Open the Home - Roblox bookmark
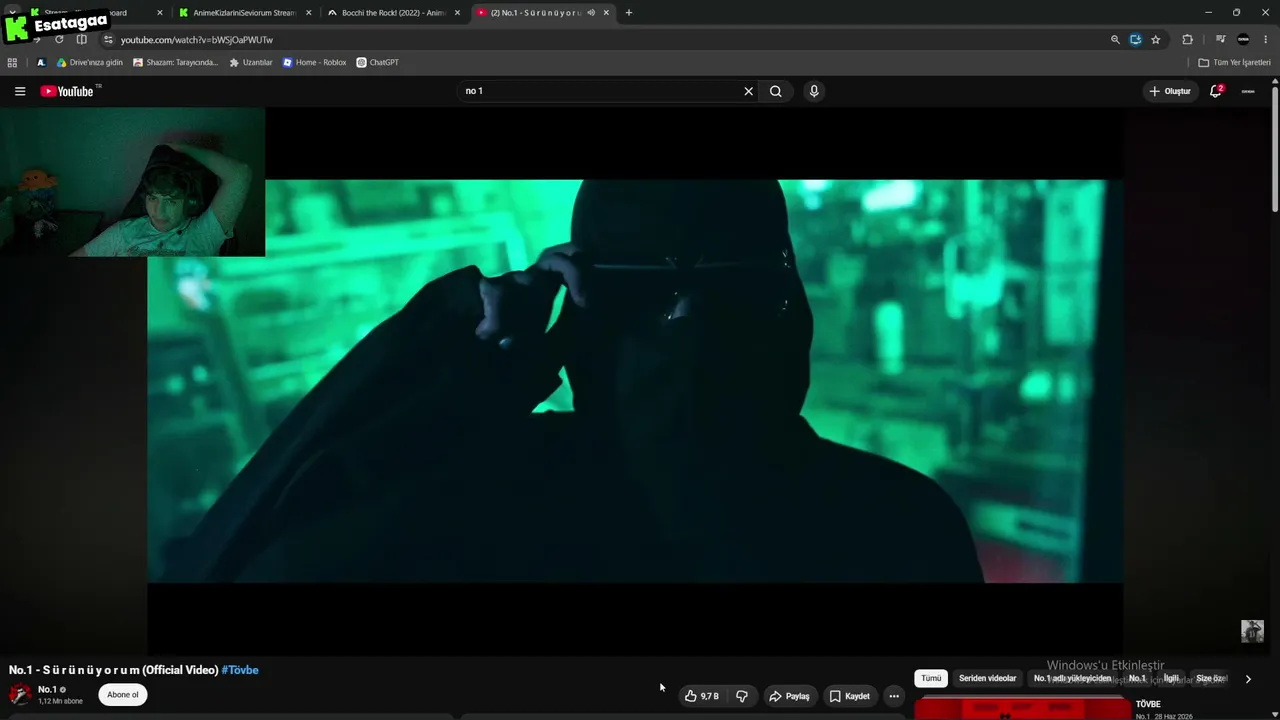Screen dimensions: 1280x720 tap(314, 62)
